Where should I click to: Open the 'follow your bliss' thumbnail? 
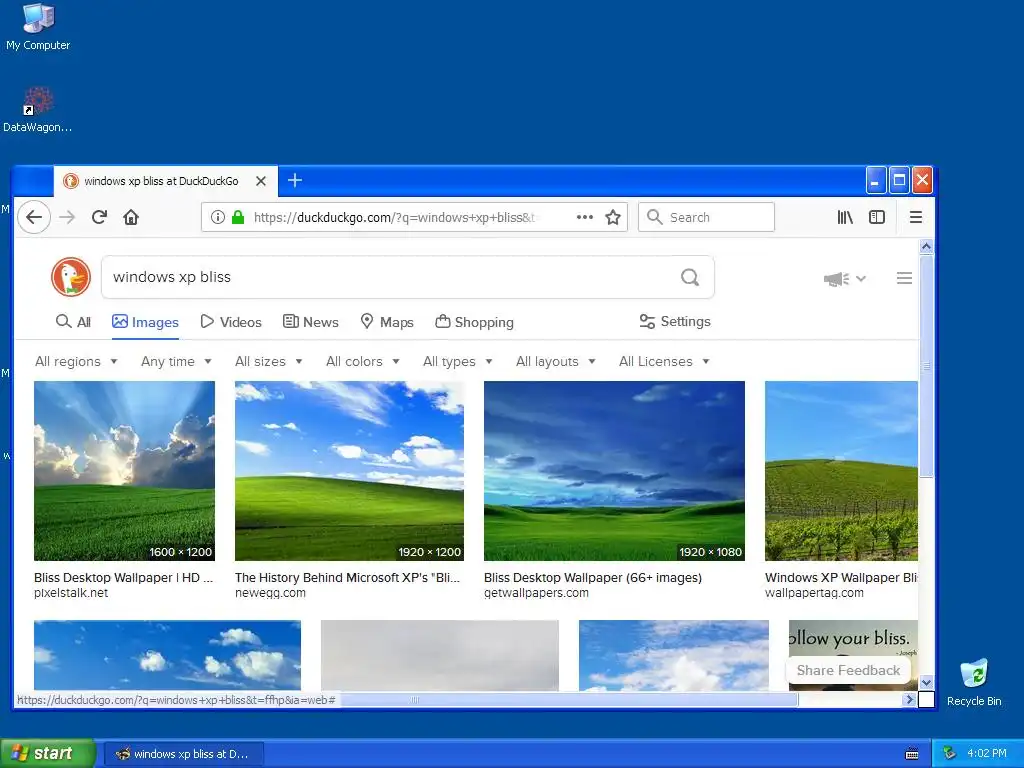[853, 639]
